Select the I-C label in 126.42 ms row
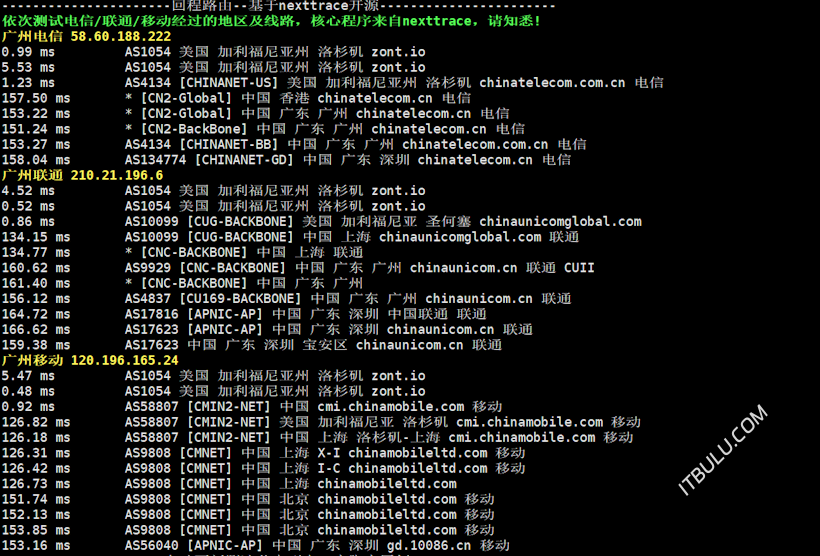Screen dimensions: 820x556 [x=328, y=469]
